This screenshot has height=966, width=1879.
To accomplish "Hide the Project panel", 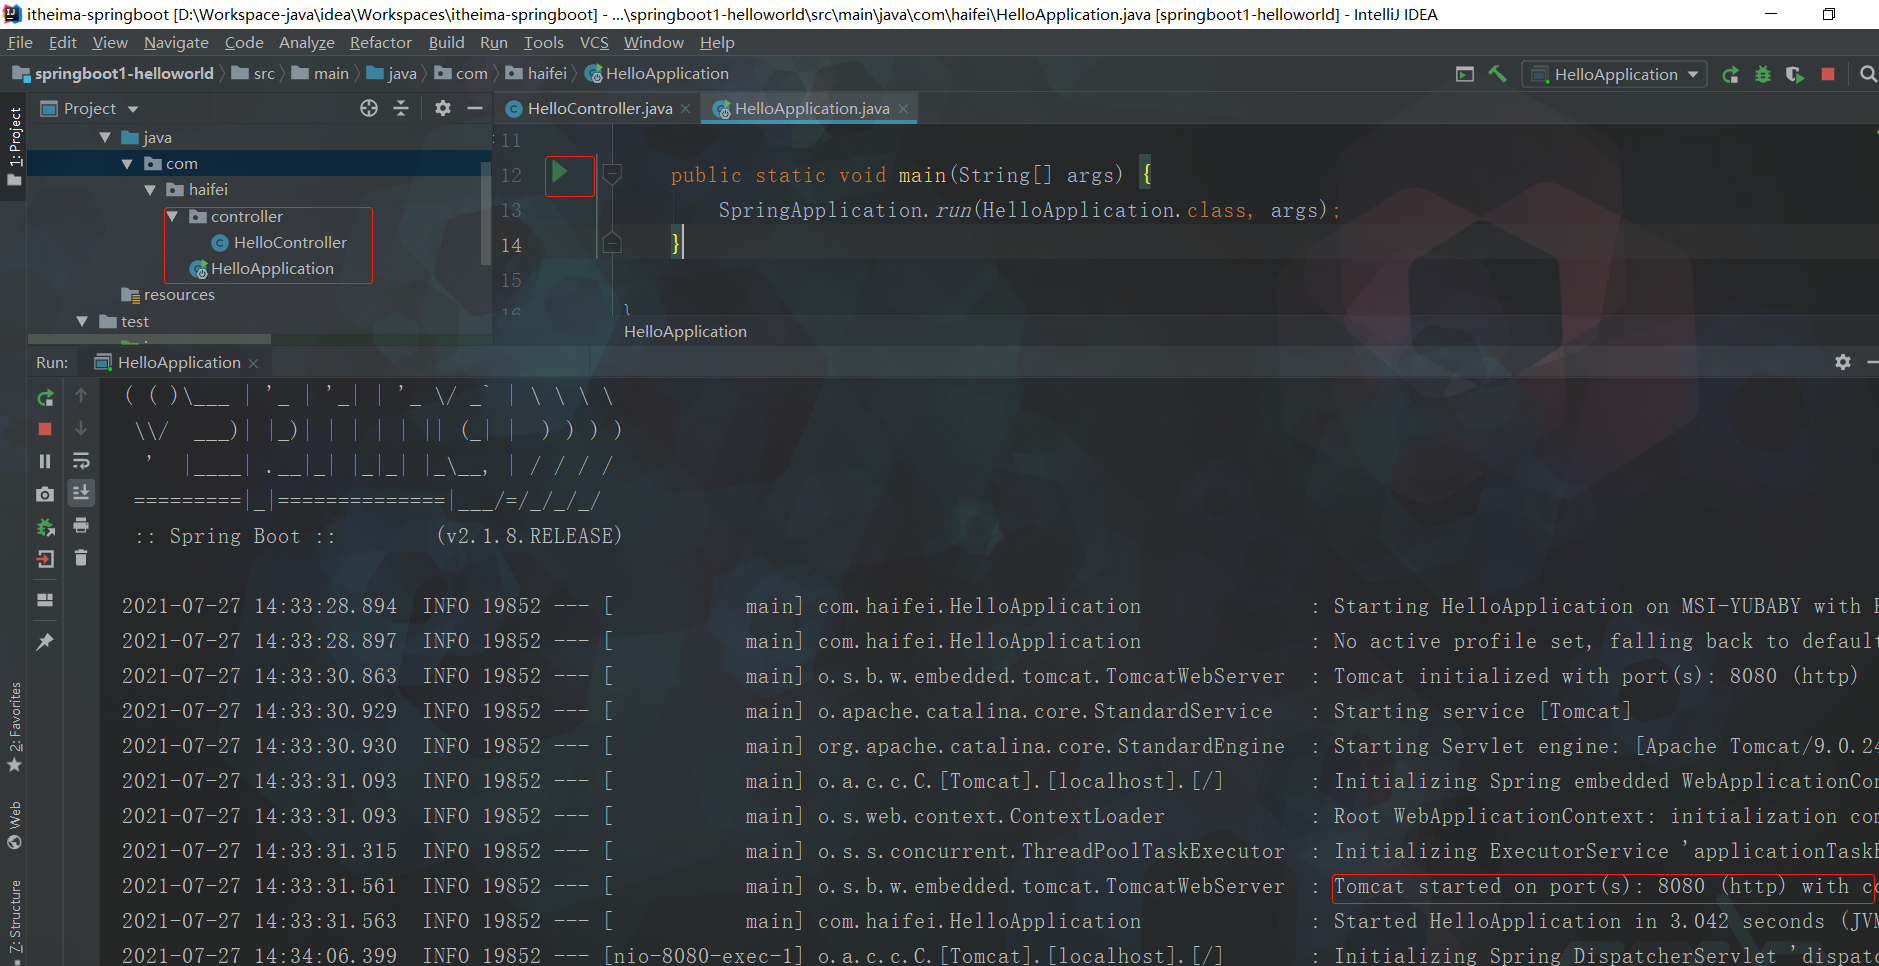I will [x=475, y=108].
